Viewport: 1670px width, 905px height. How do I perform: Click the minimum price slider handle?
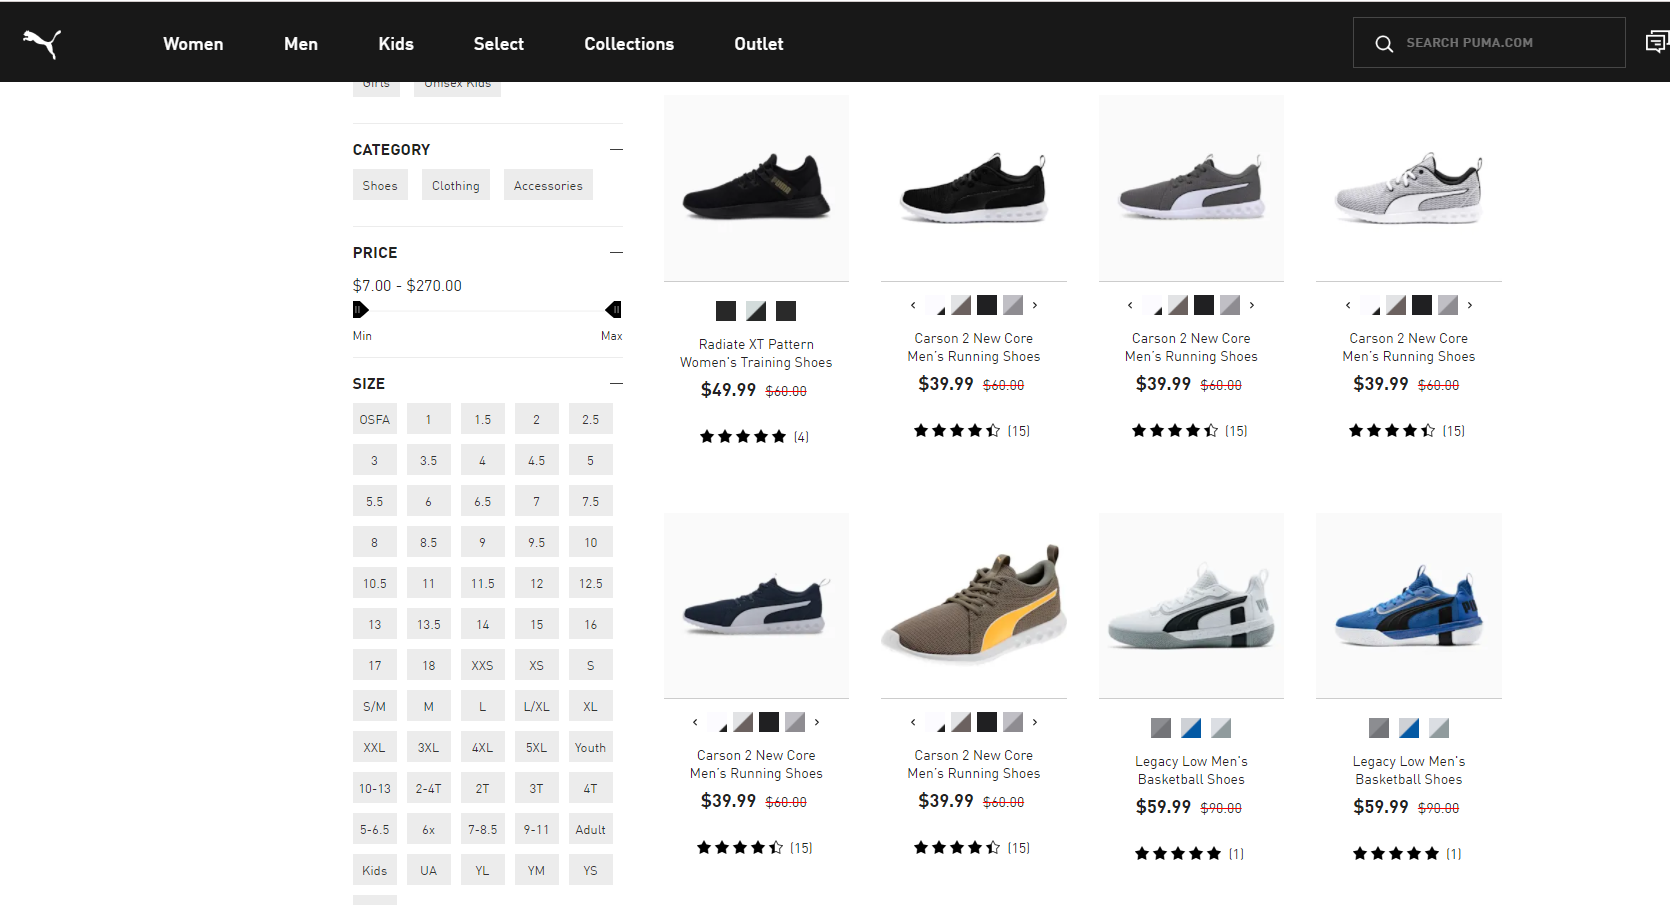tap(361, 310)
